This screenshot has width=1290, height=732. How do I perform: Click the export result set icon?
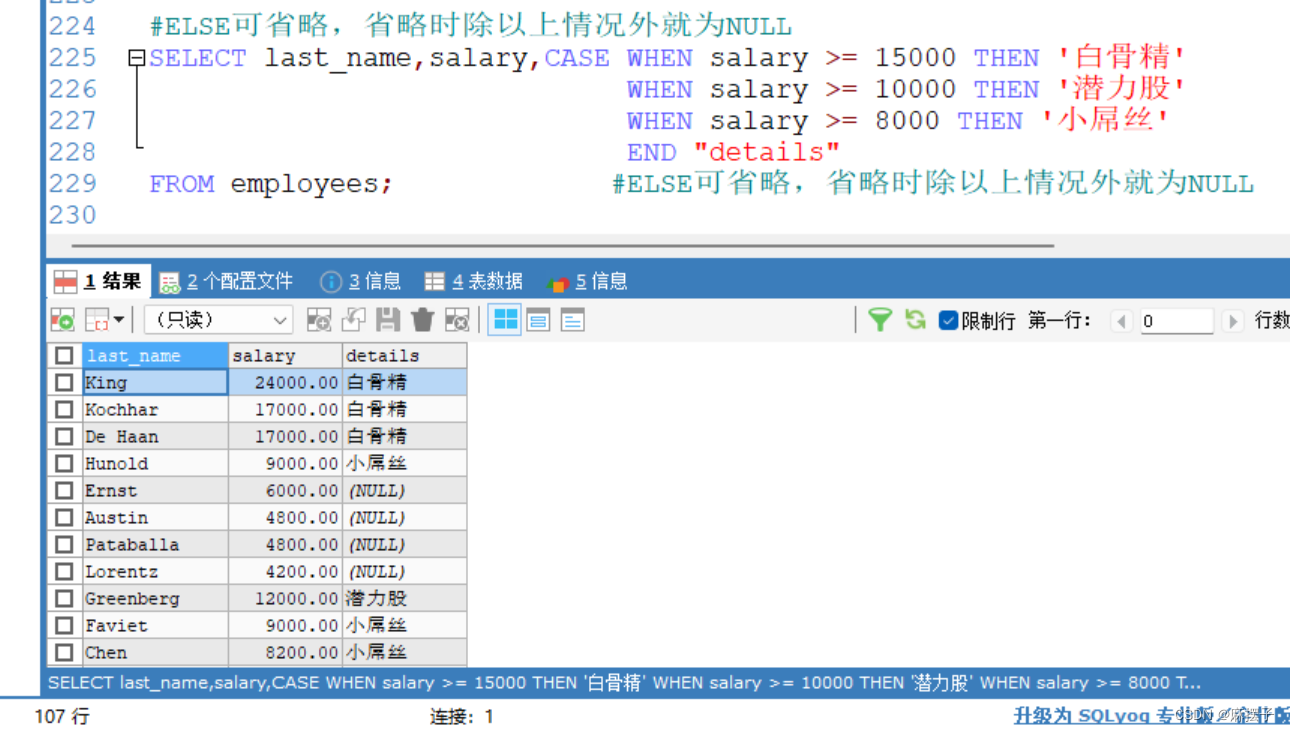(62, 320)
